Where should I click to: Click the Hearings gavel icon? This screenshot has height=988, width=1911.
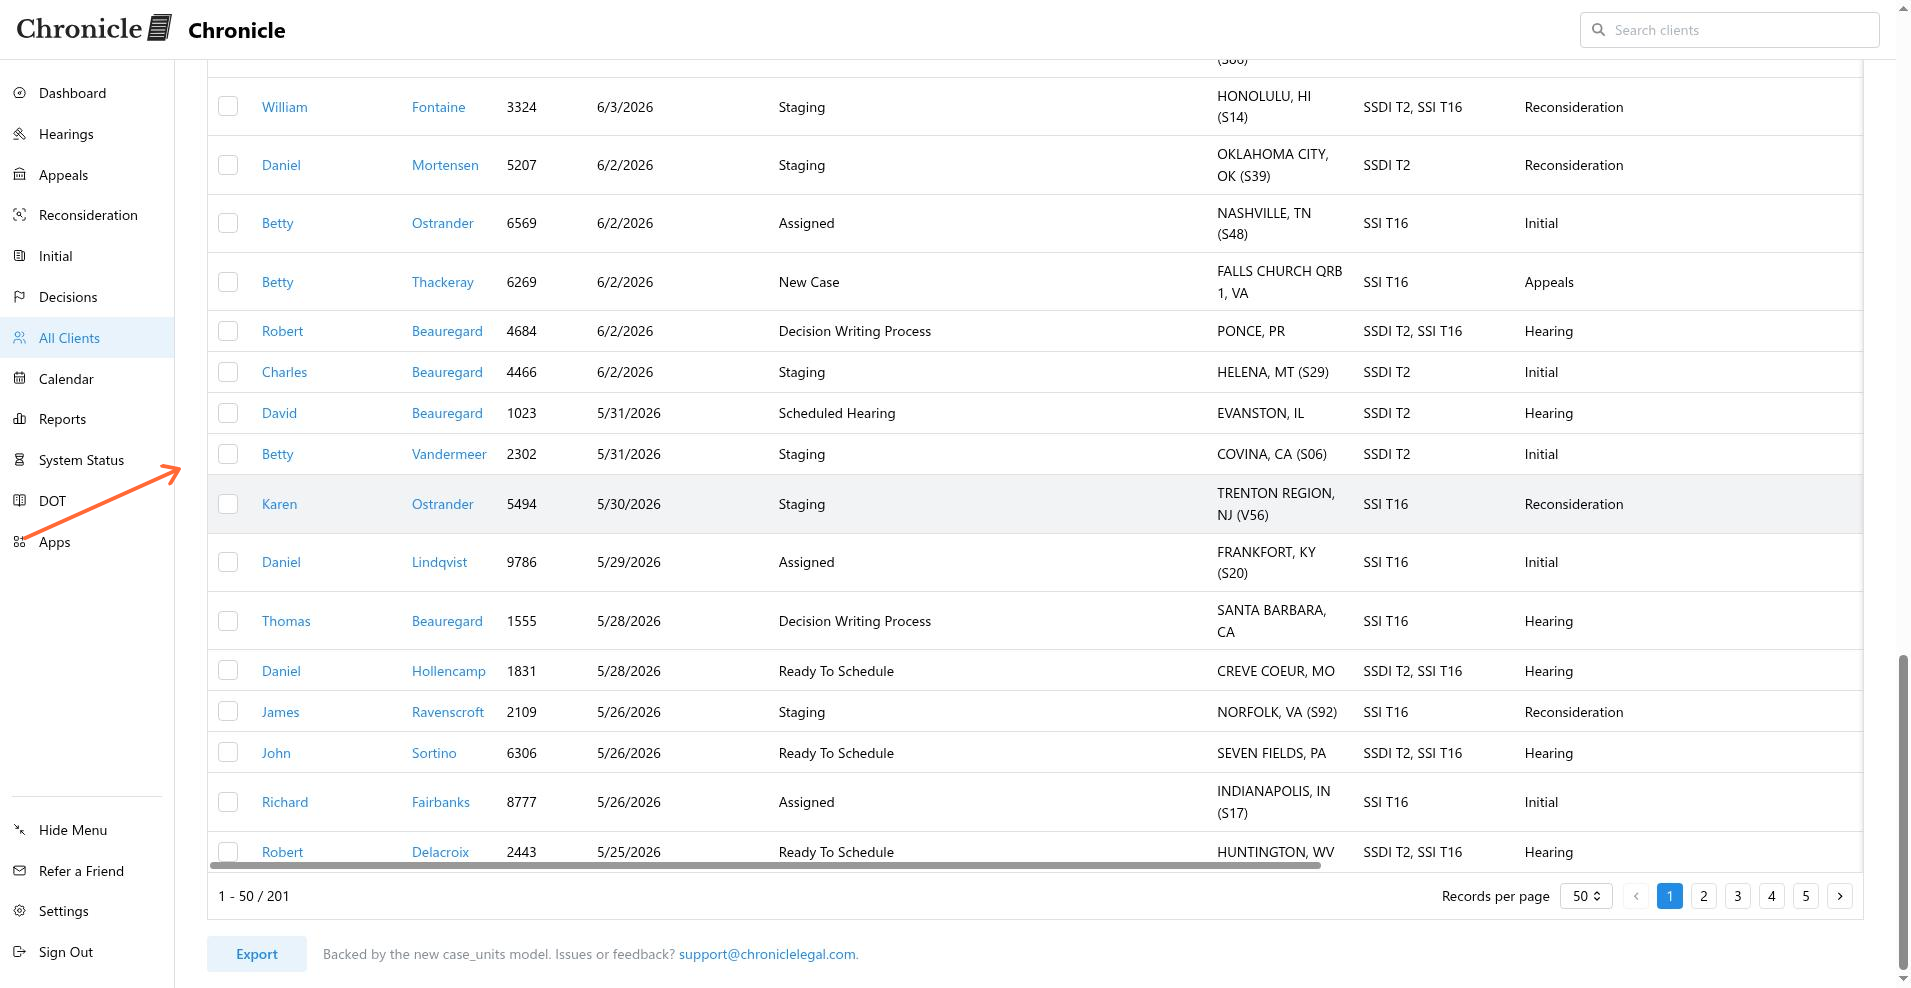tap(19, 134)
